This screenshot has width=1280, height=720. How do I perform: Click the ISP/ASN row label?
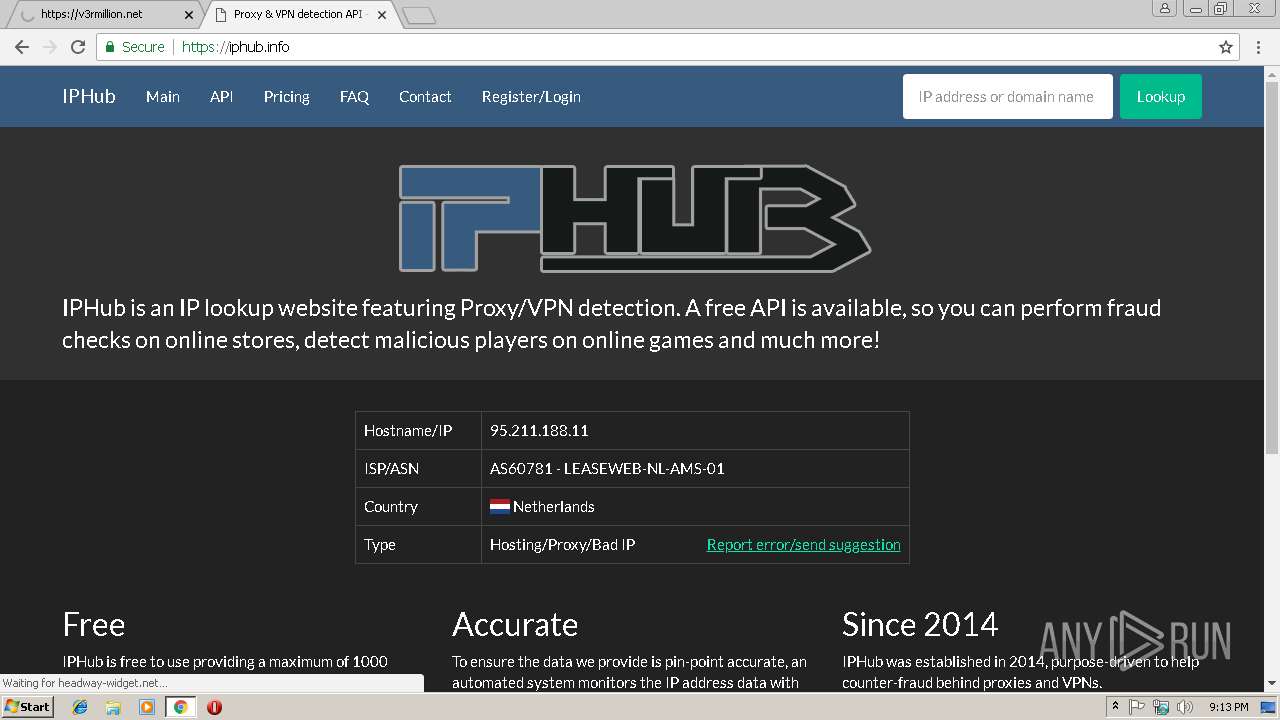coord(391,469)
